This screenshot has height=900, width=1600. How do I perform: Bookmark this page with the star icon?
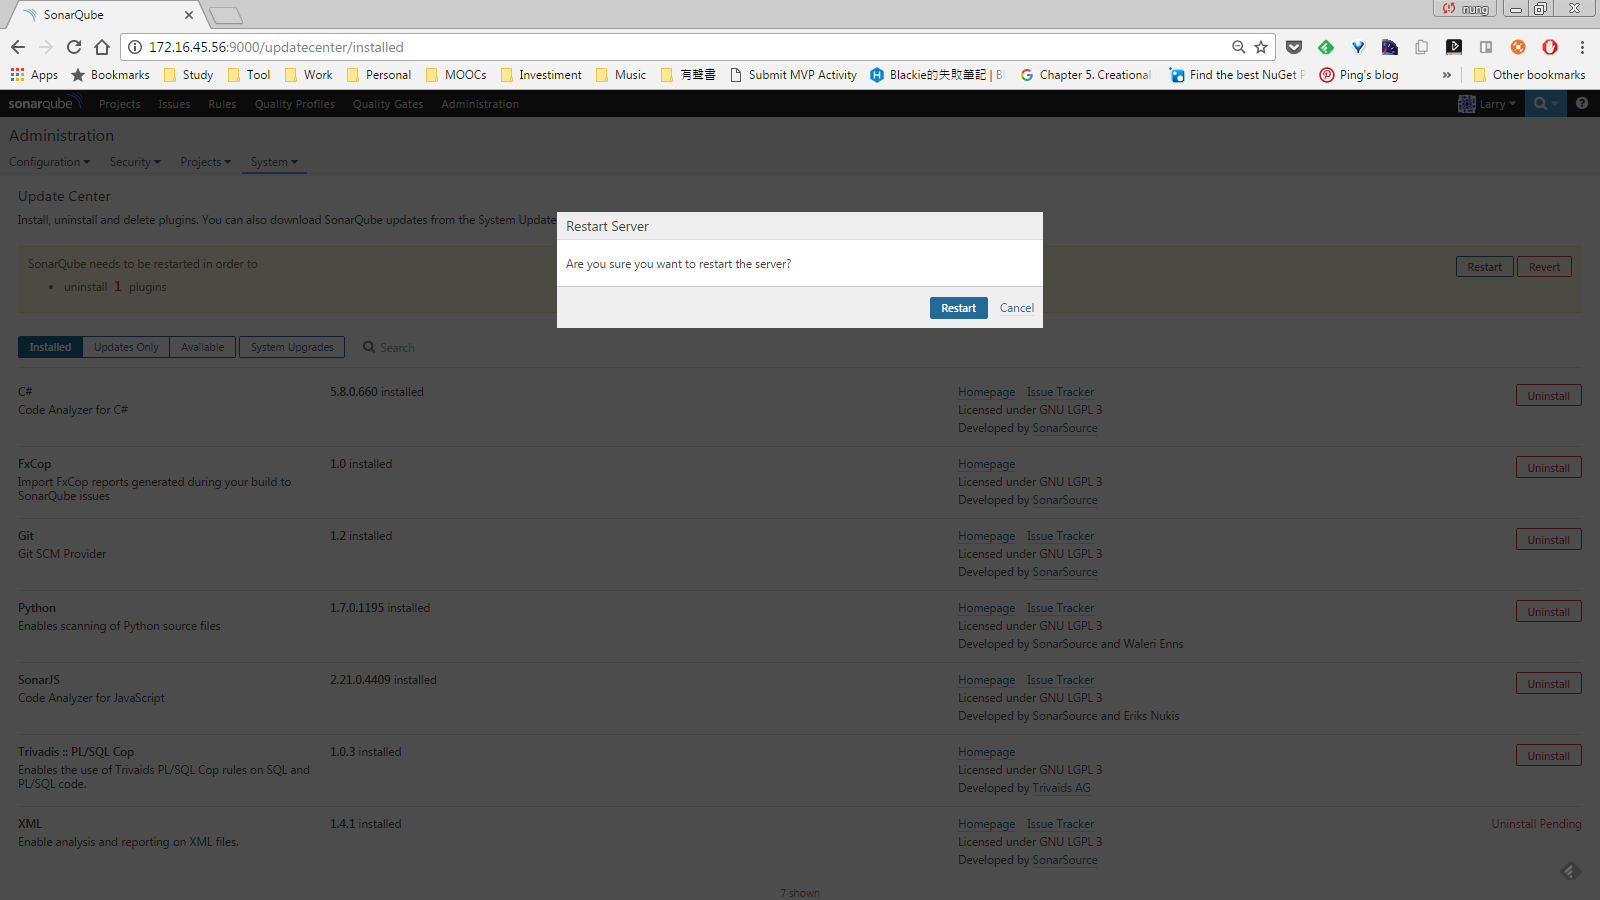(x=1261, y=47)
